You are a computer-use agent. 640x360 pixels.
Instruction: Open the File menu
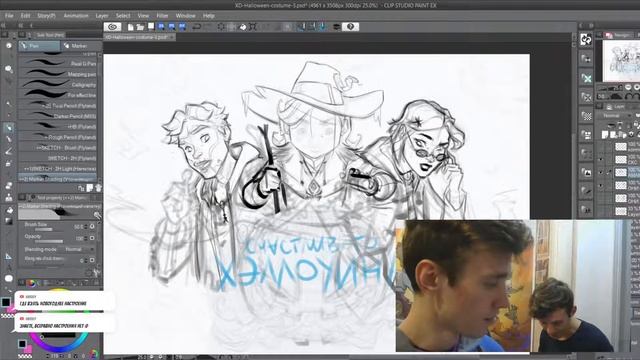point(9,16)
